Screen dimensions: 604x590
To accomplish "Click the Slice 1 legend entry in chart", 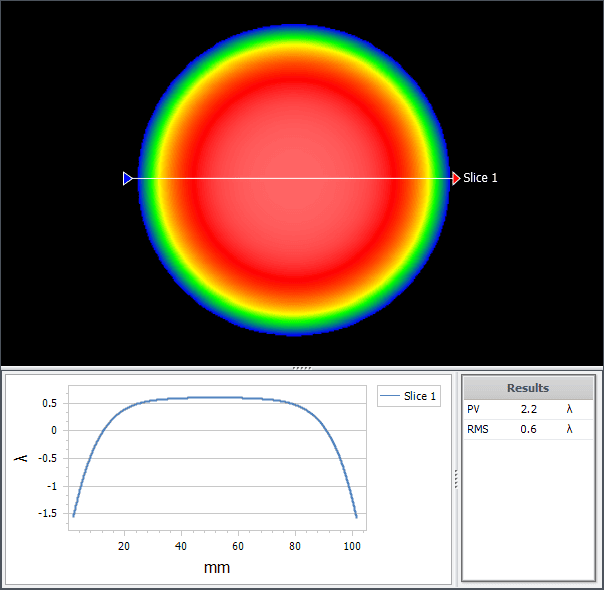I will coord(419,397).
